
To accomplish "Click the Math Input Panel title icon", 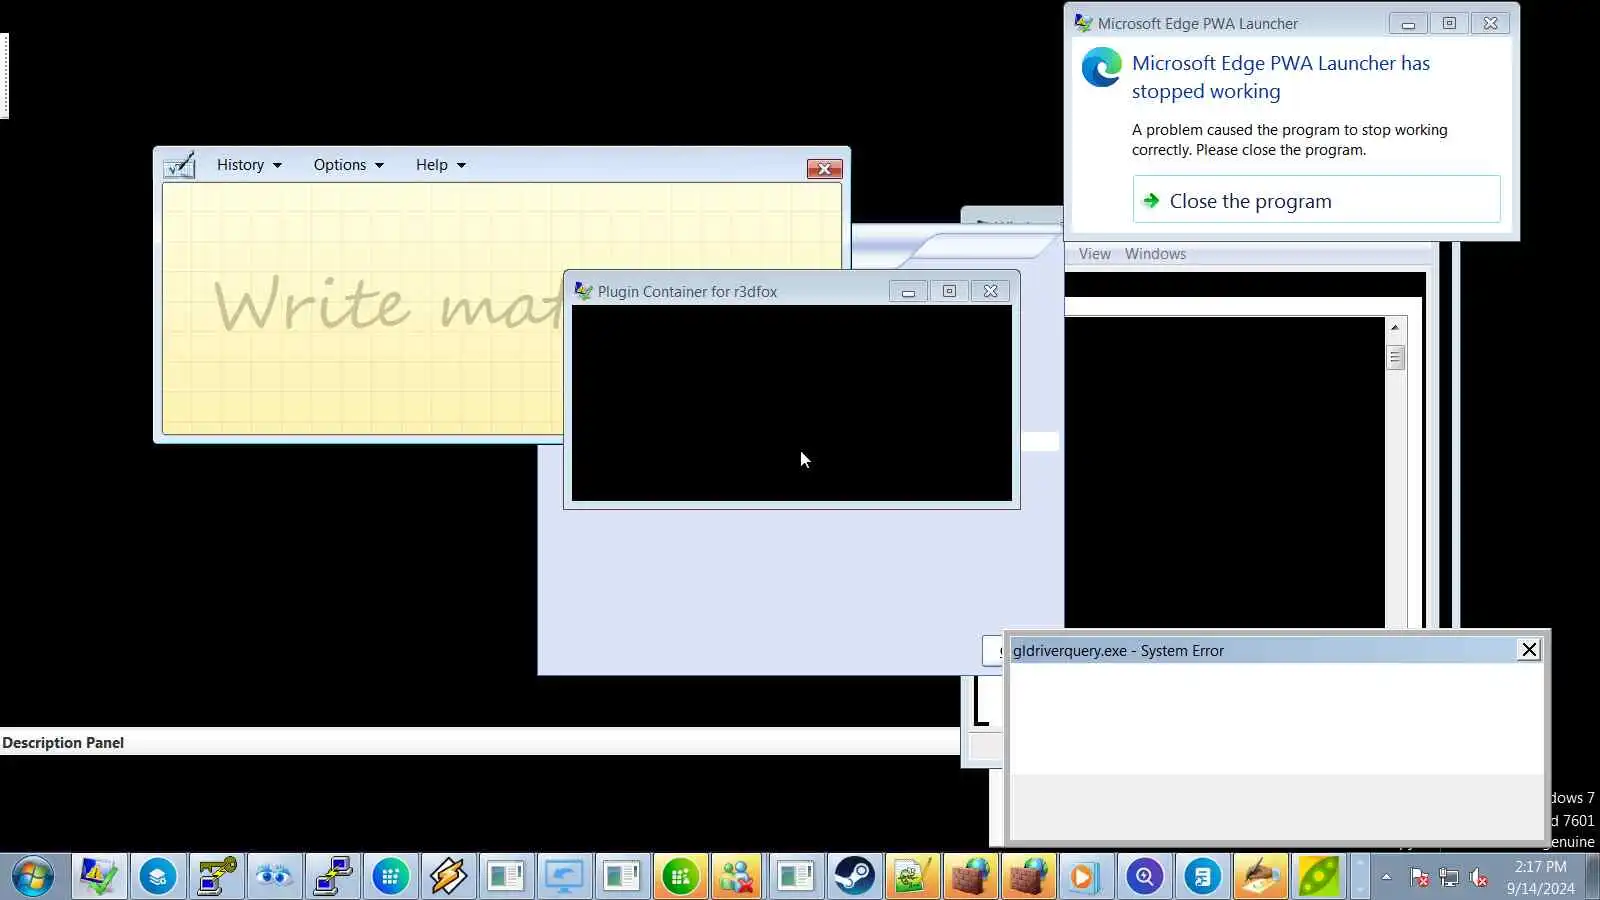I will click(180, 165).
